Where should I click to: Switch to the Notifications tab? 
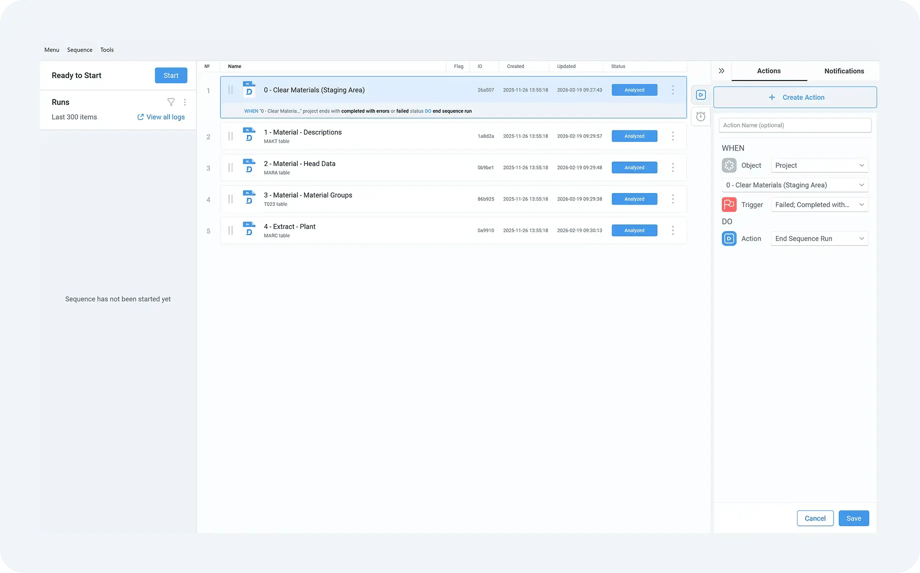click(x=843, y=71)
